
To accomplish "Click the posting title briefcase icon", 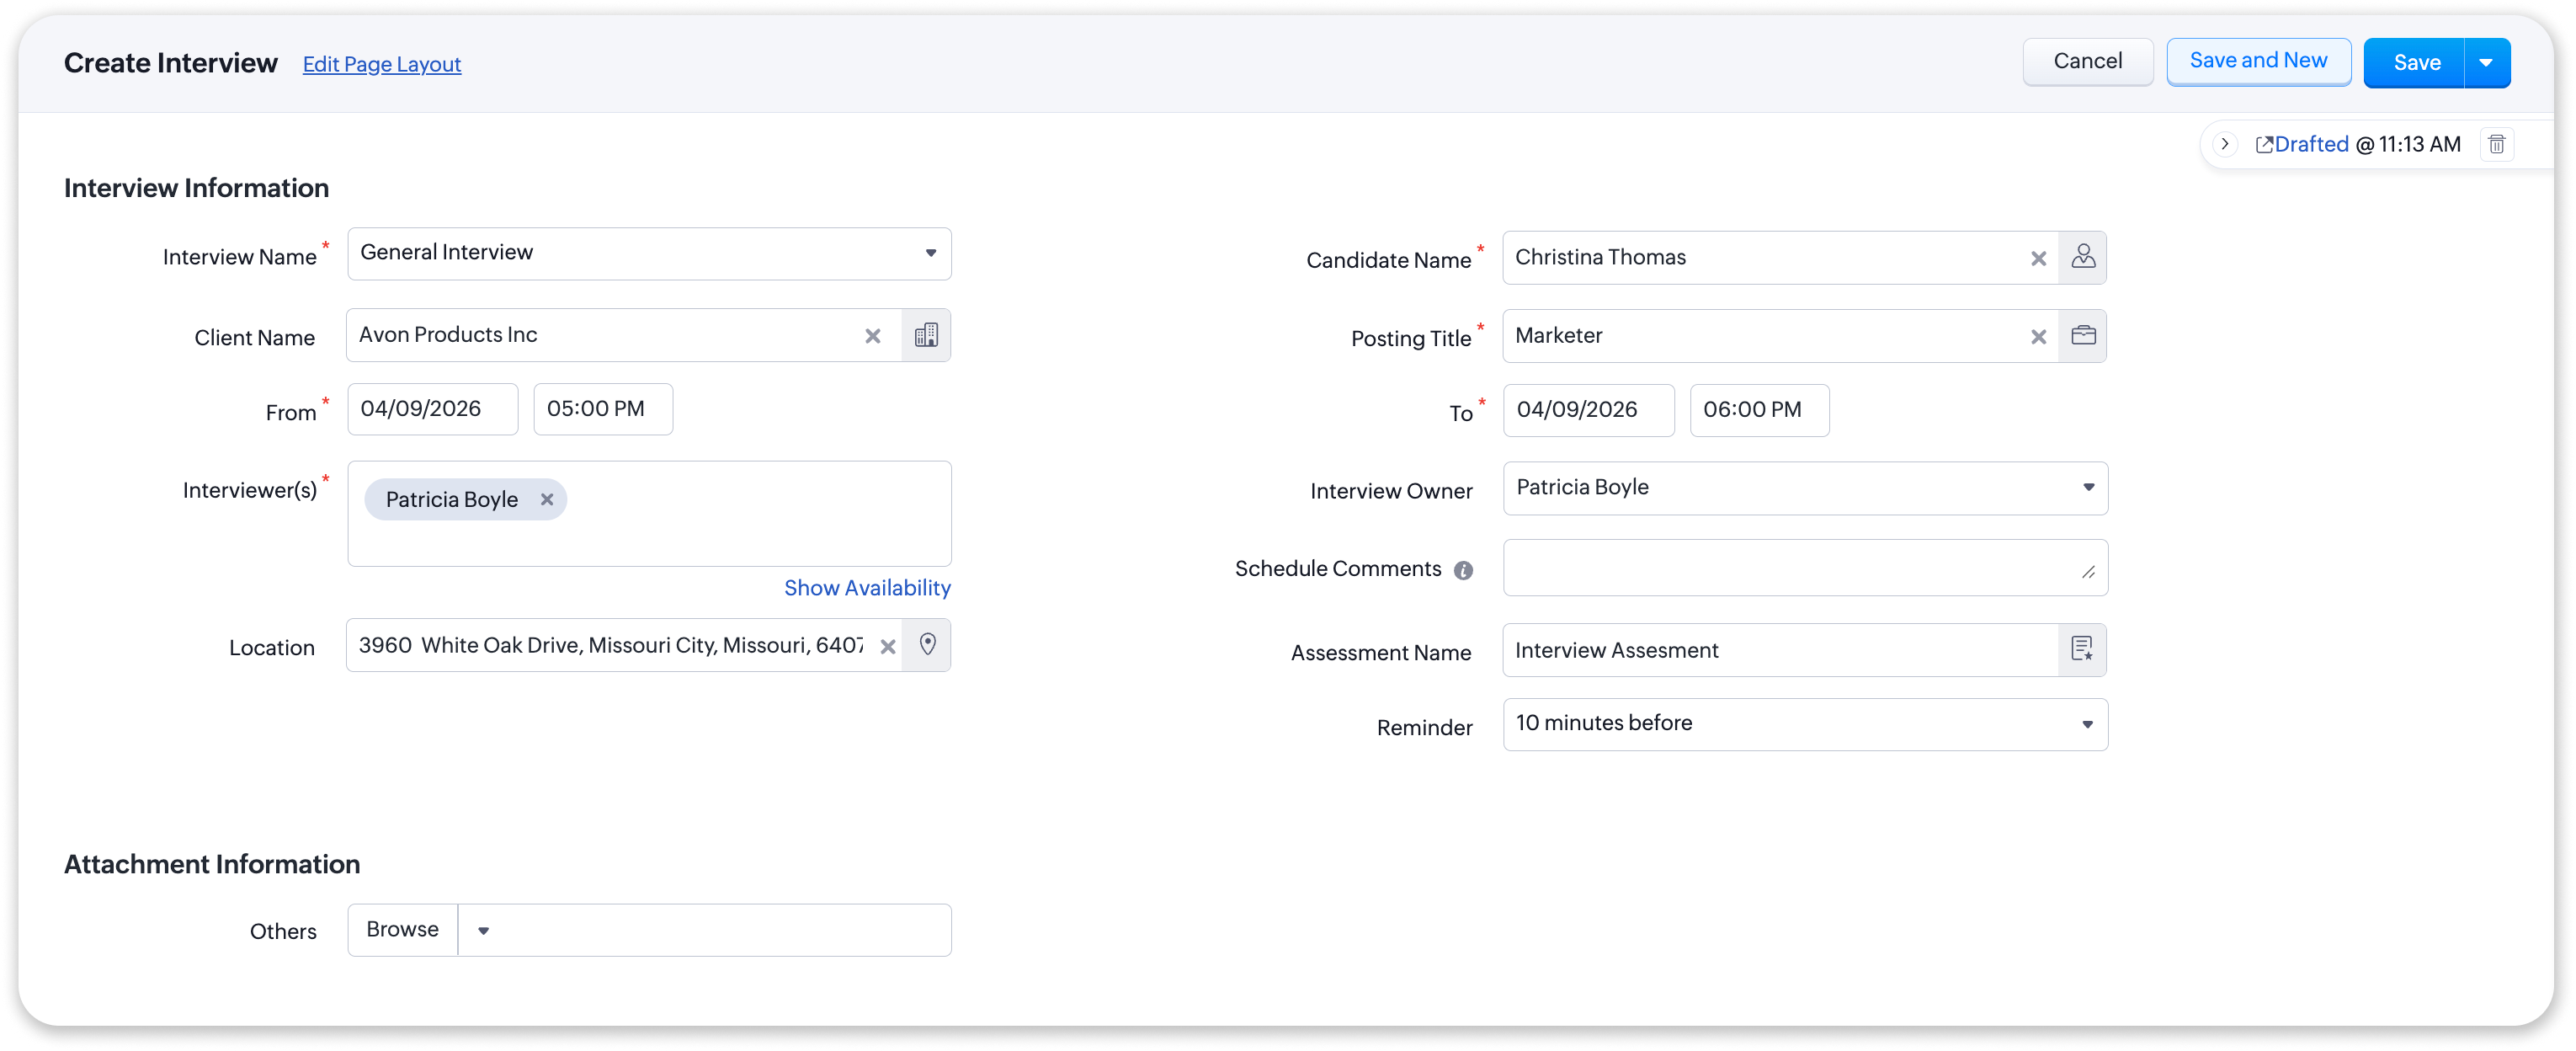I will pos(2083,336).
